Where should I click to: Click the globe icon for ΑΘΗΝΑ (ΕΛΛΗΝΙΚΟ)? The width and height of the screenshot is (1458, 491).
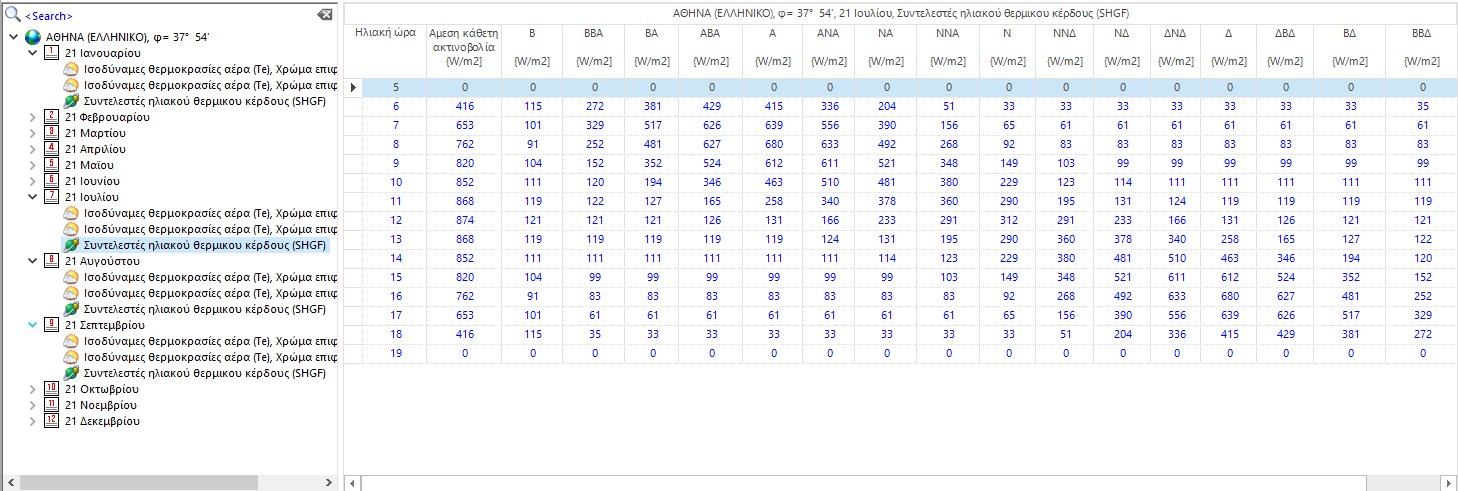coord(33,37)
